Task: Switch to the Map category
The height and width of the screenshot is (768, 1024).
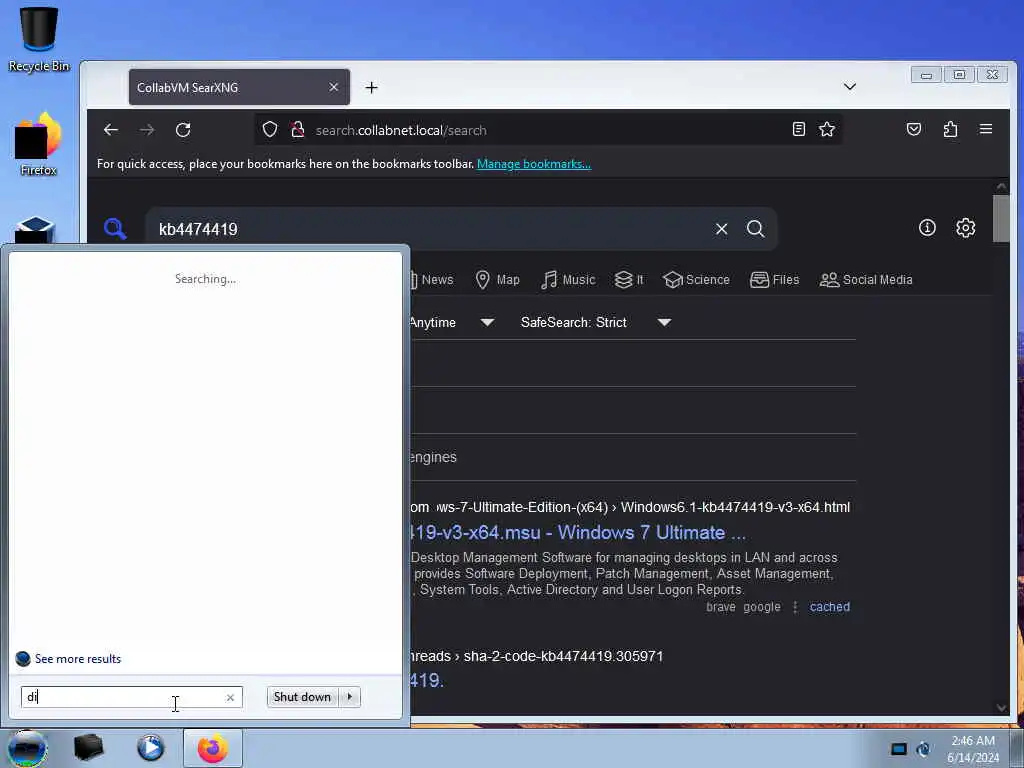Action: [x=498, y=280]
